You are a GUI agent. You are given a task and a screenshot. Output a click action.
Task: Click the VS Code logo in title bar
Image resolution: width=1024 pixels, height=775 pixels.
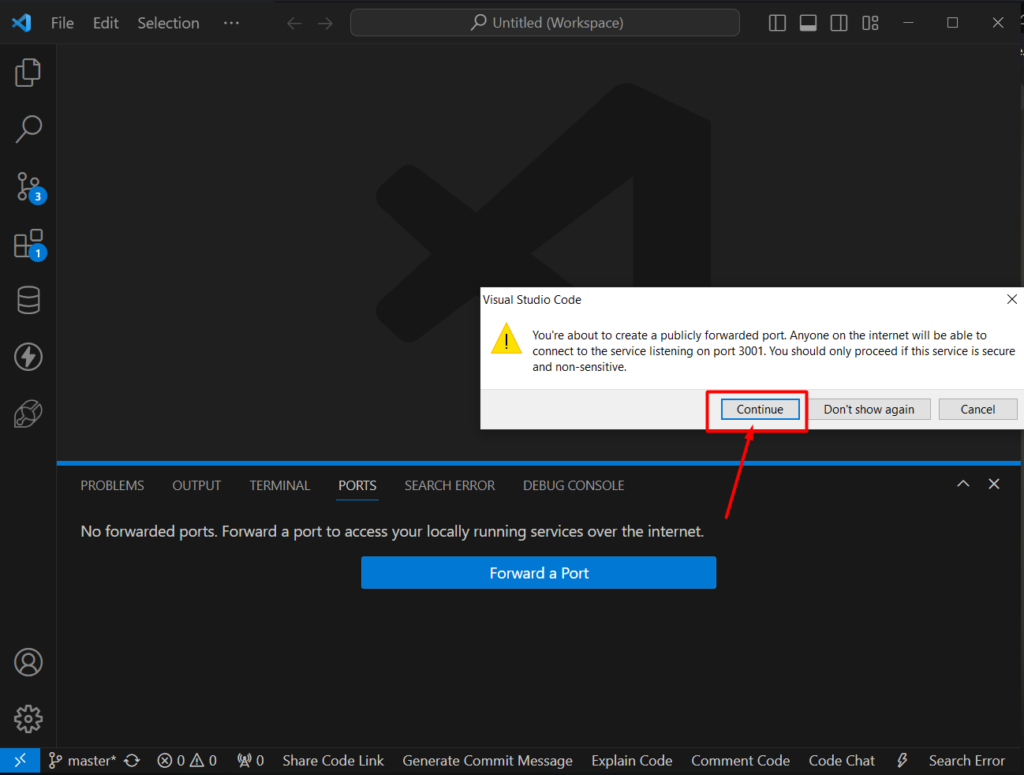pyautogui.click(x=22, y=23)
